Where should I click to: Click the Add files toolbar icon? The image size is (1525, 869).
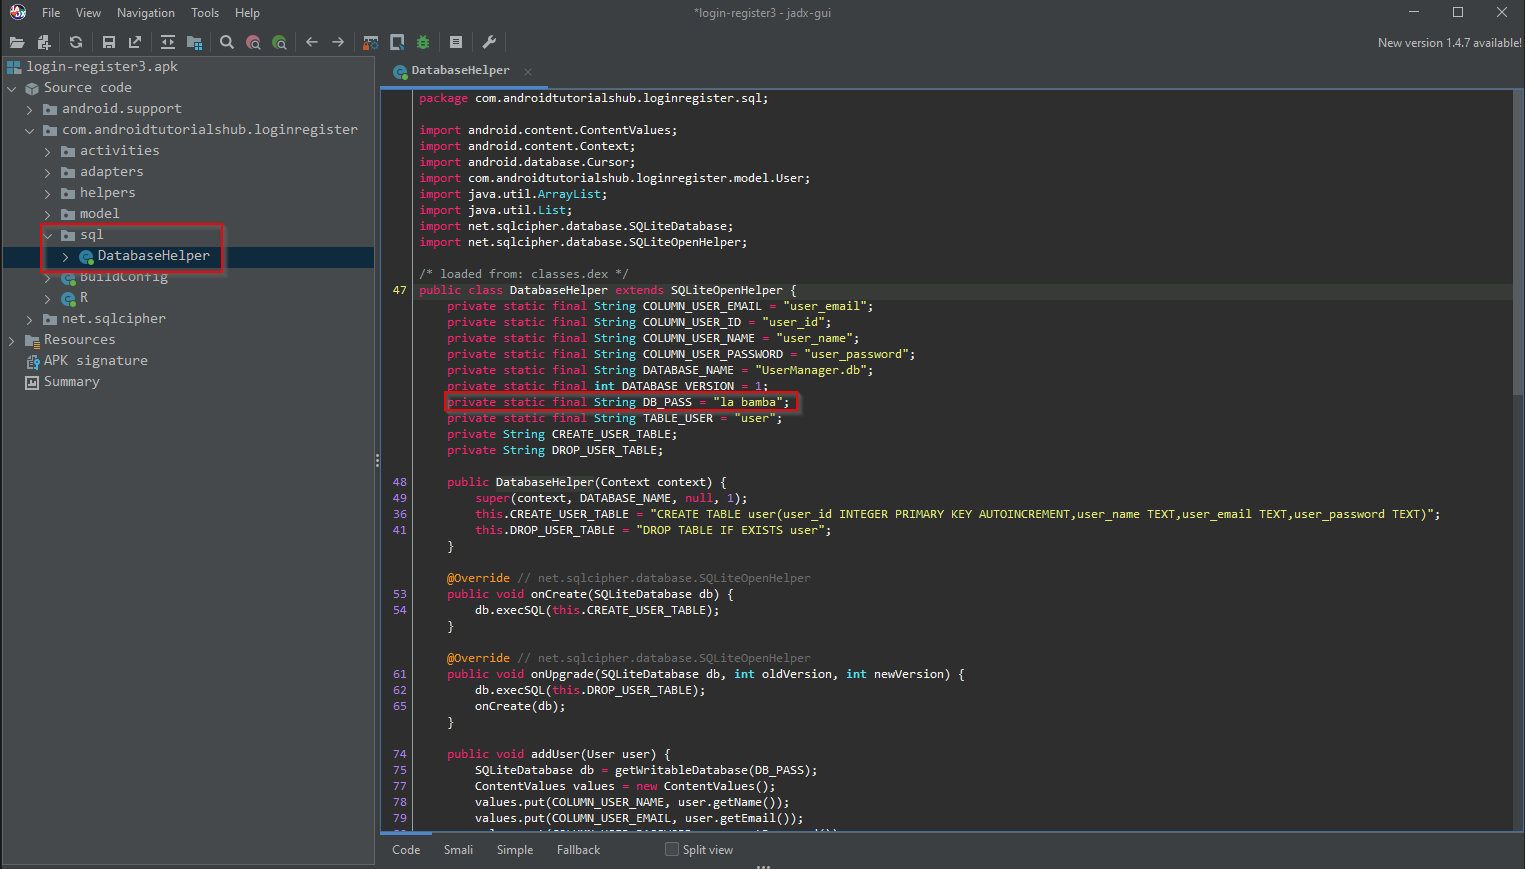point(44,42)
